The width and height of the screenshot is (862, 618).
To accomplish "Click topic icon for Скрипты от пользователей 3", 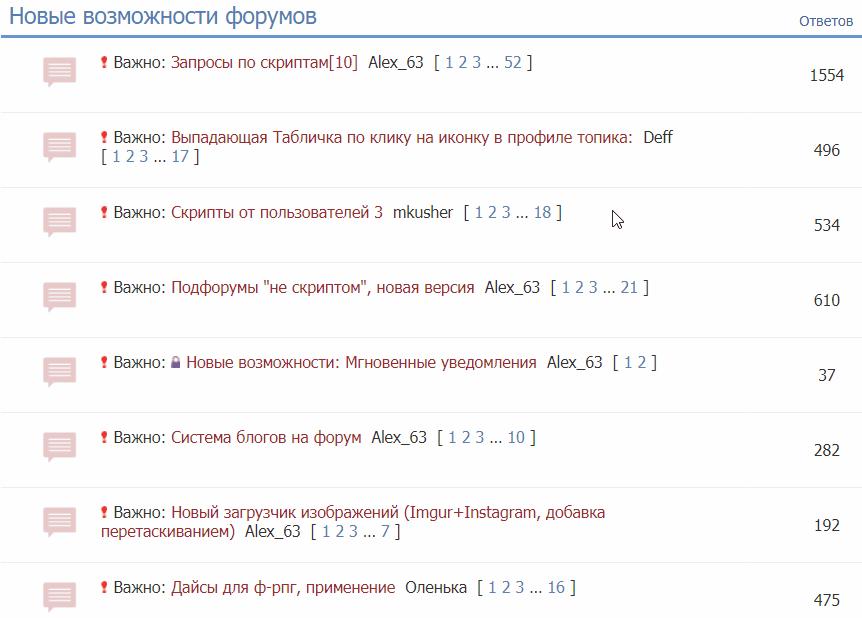I will 59,222.
